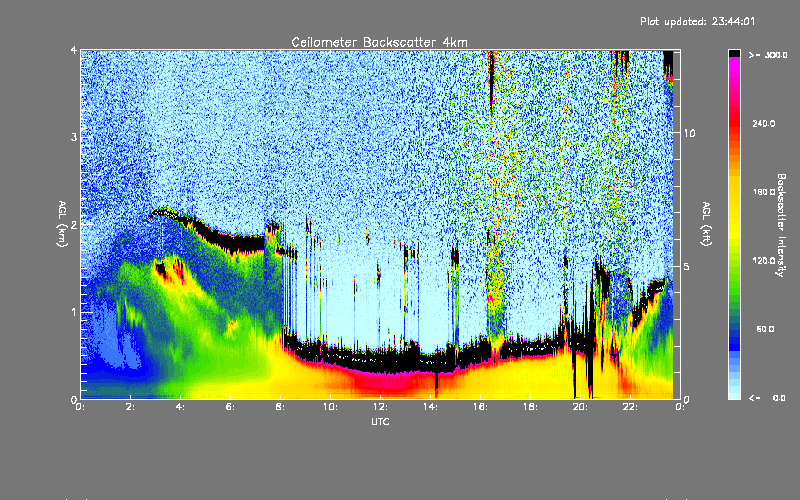Image resolution: width=800 pixels, height=500 pixels.
Task: Click the 'Plot updated: 23:44:01' timestamp
Action: (x=697, y=21)
